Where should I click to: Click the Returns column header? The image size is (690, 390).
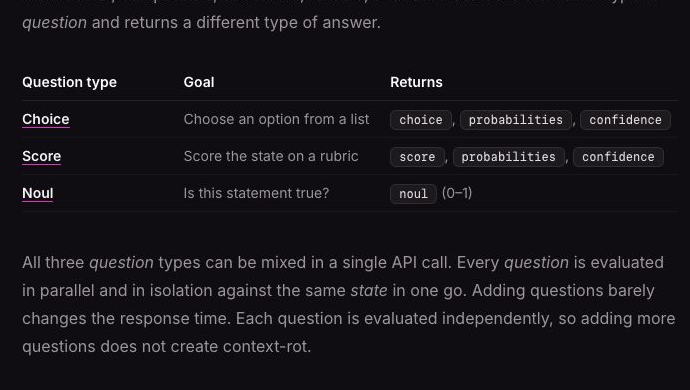pos(416,82)
